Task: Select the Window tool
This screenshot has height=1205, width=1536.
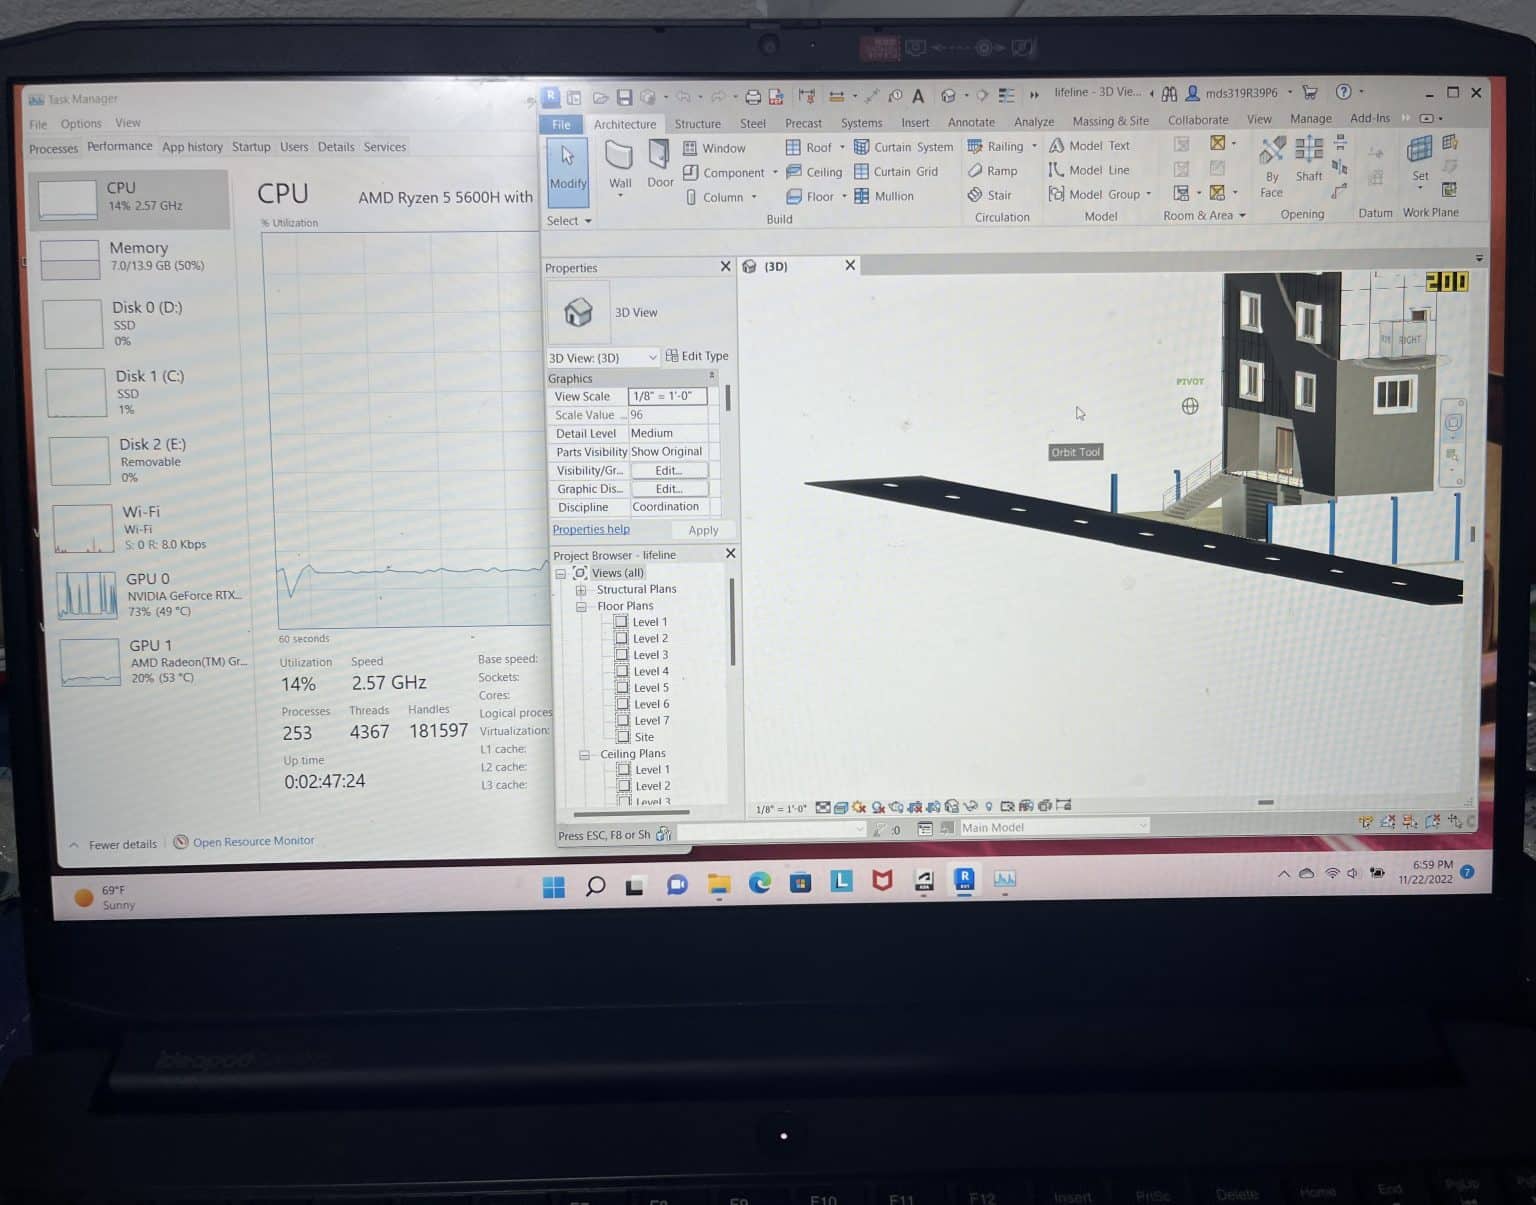Action: point(716,147)
